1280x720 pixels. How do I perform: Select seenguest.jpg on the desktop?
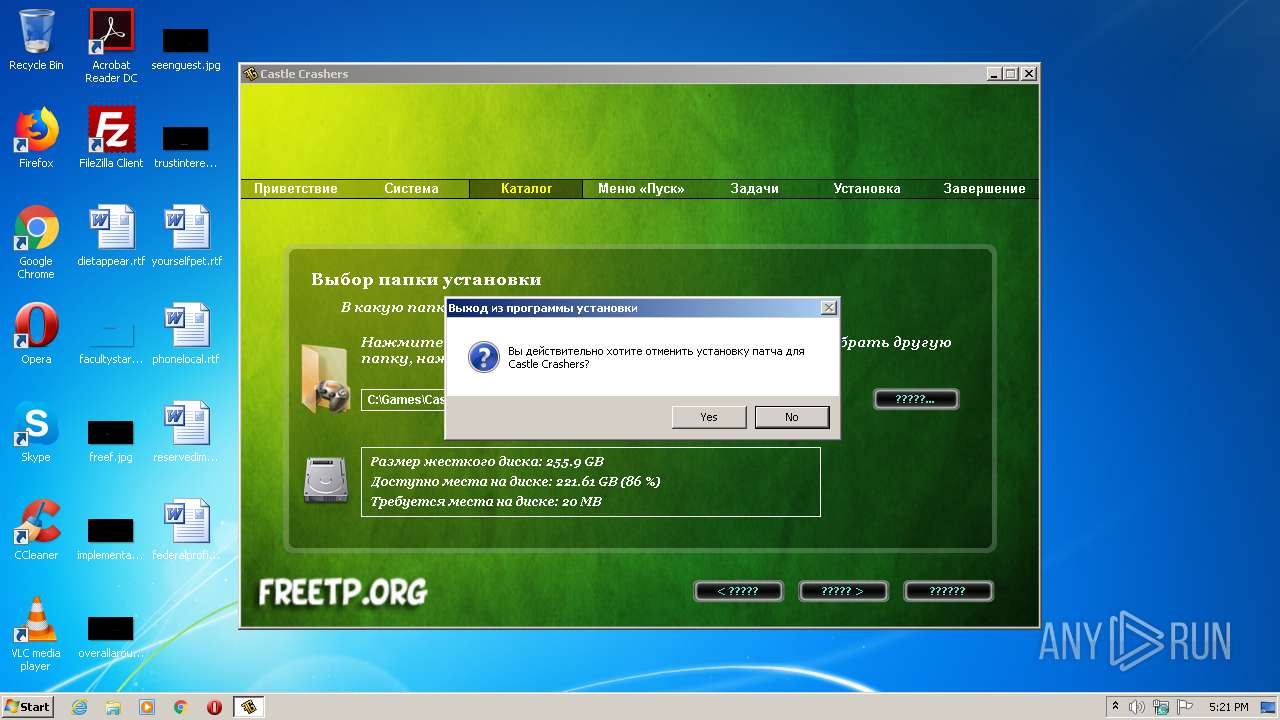(x=186, y=48)
